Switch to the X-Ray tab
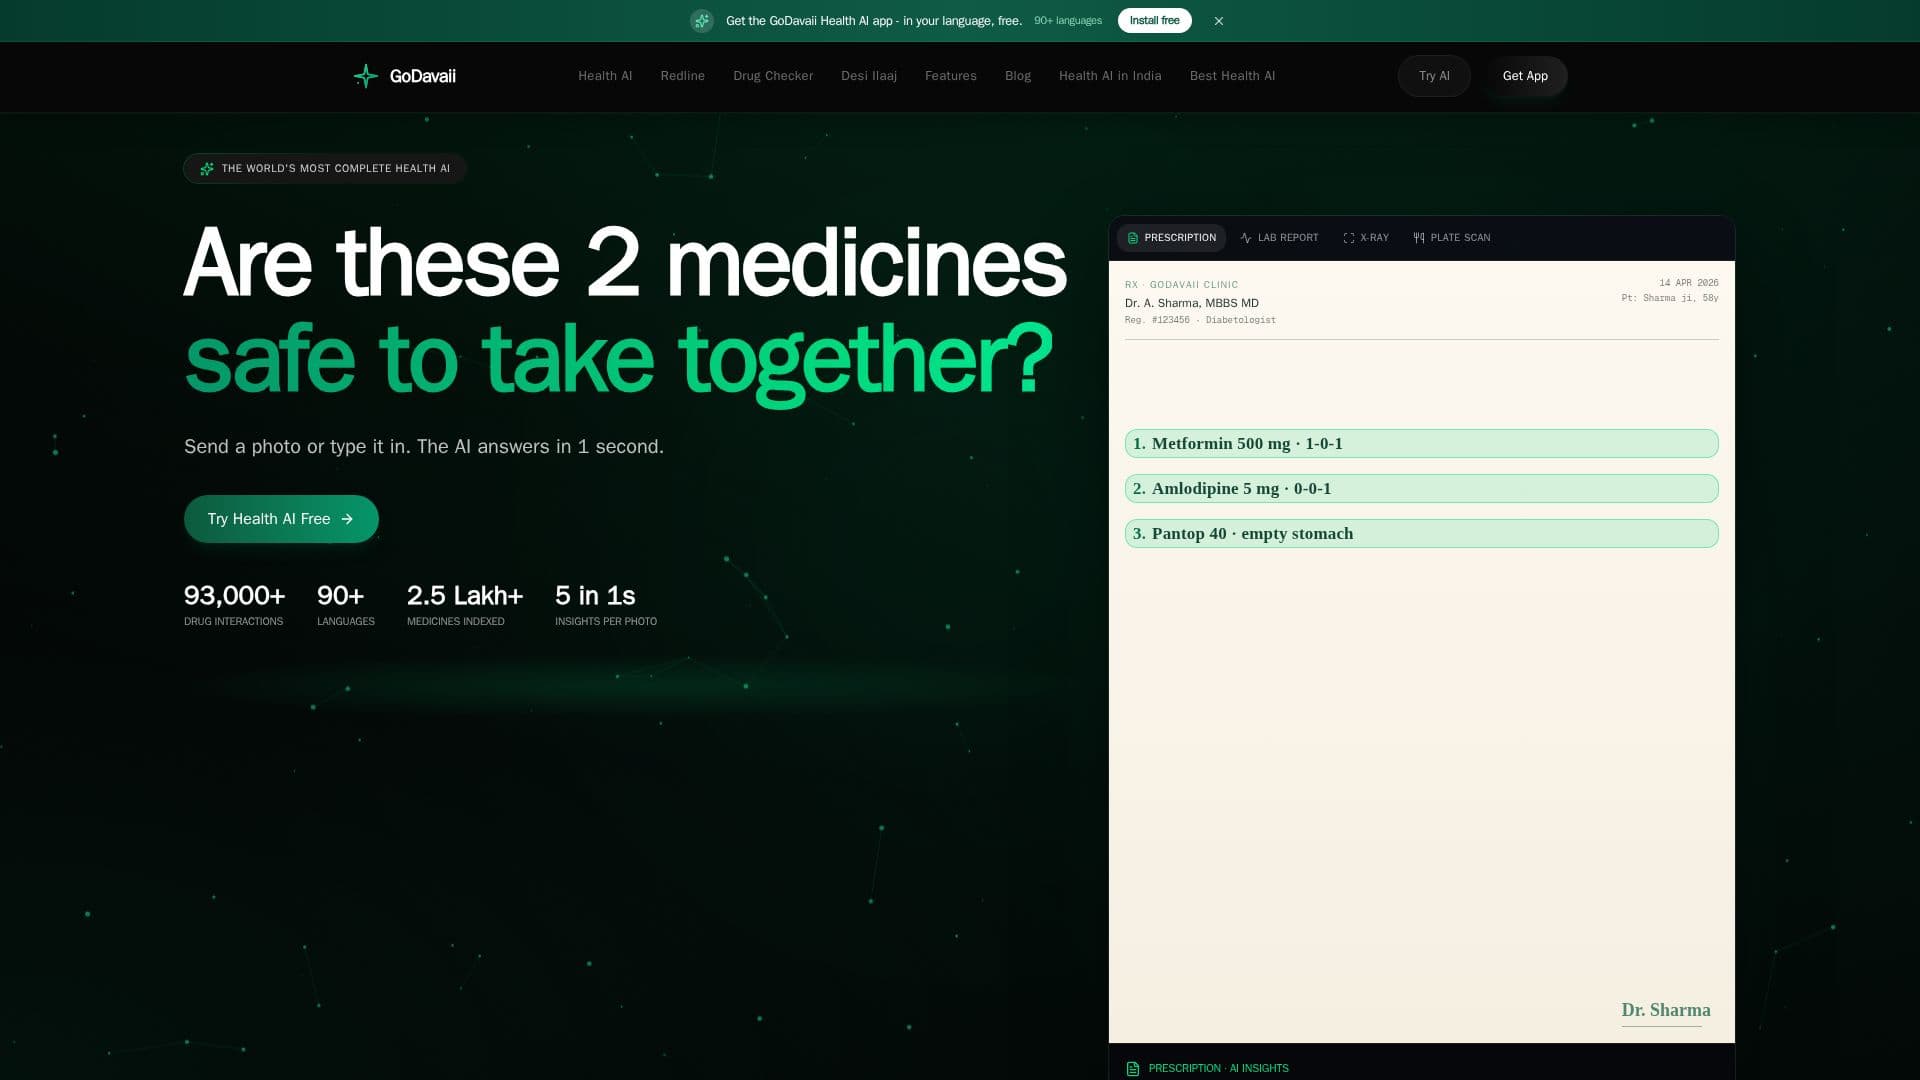1920x1080 pixels. click(x=1366, y=238)
